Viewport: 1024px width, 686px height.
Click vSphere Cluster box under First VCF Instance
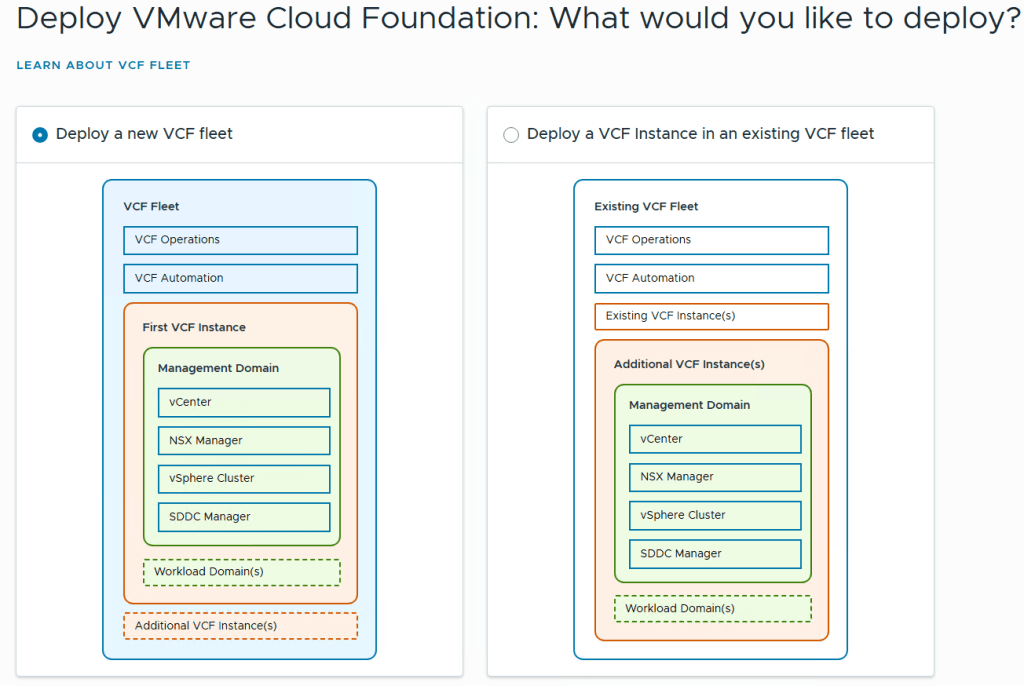[x=243, y=478]
